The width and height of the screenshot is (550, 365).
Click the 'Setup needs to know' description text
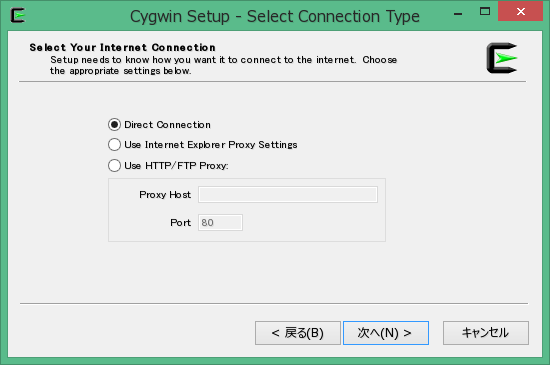(x=223, y=65)
